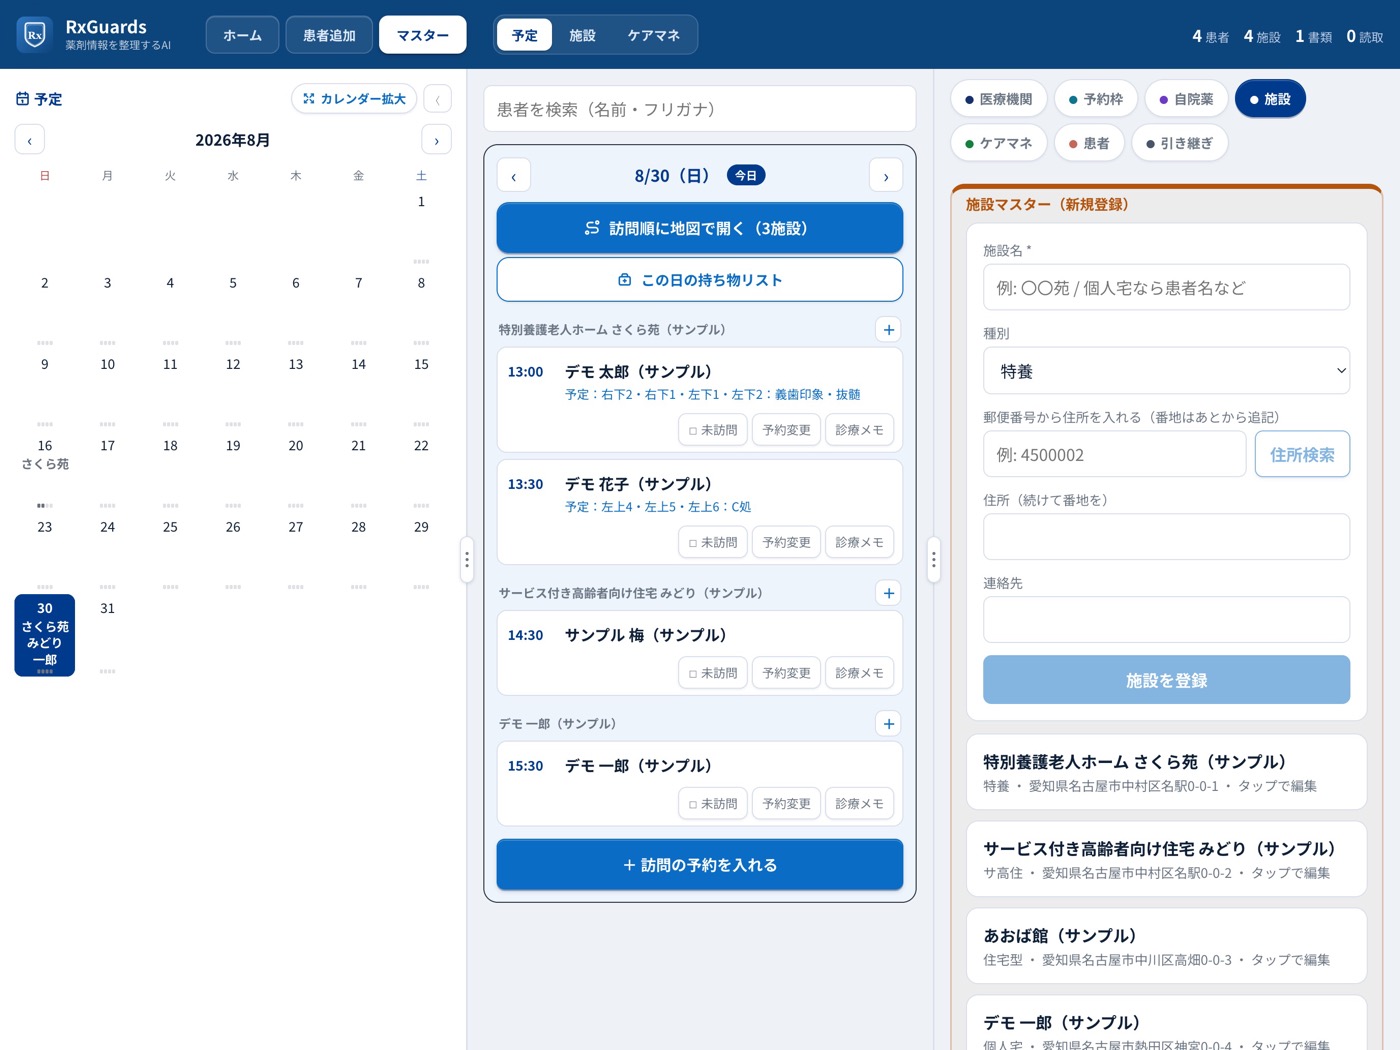Click 予約変更 for サンプル 梅
The image size is (1400, 1050).
[786, 673]
